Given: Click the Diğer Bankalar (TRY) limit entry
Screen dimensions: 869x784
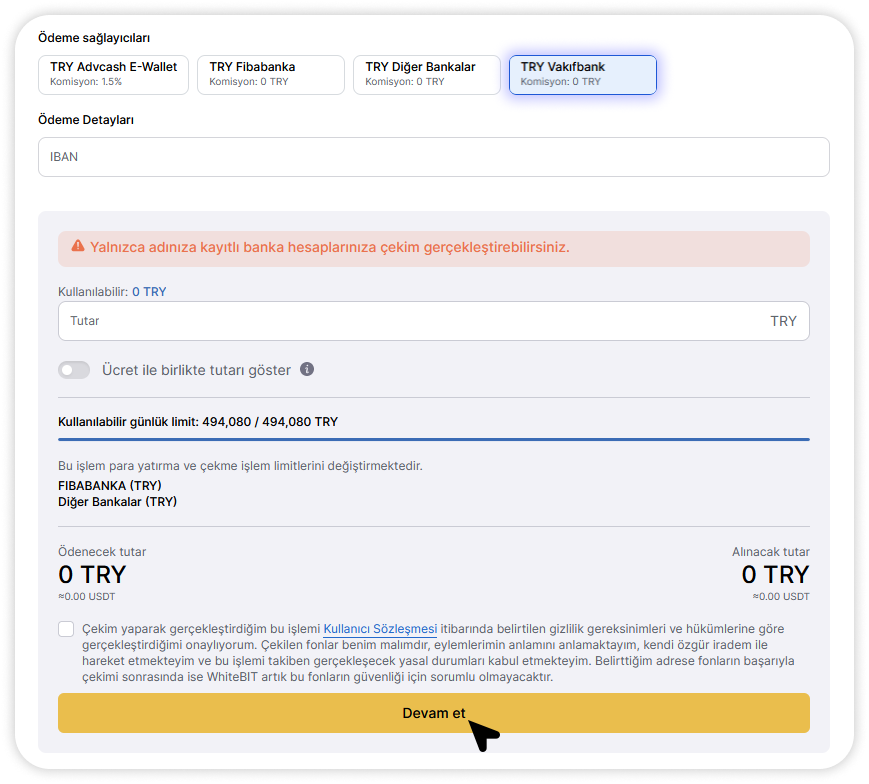Looking at the screenshot, I should (117, 501).
